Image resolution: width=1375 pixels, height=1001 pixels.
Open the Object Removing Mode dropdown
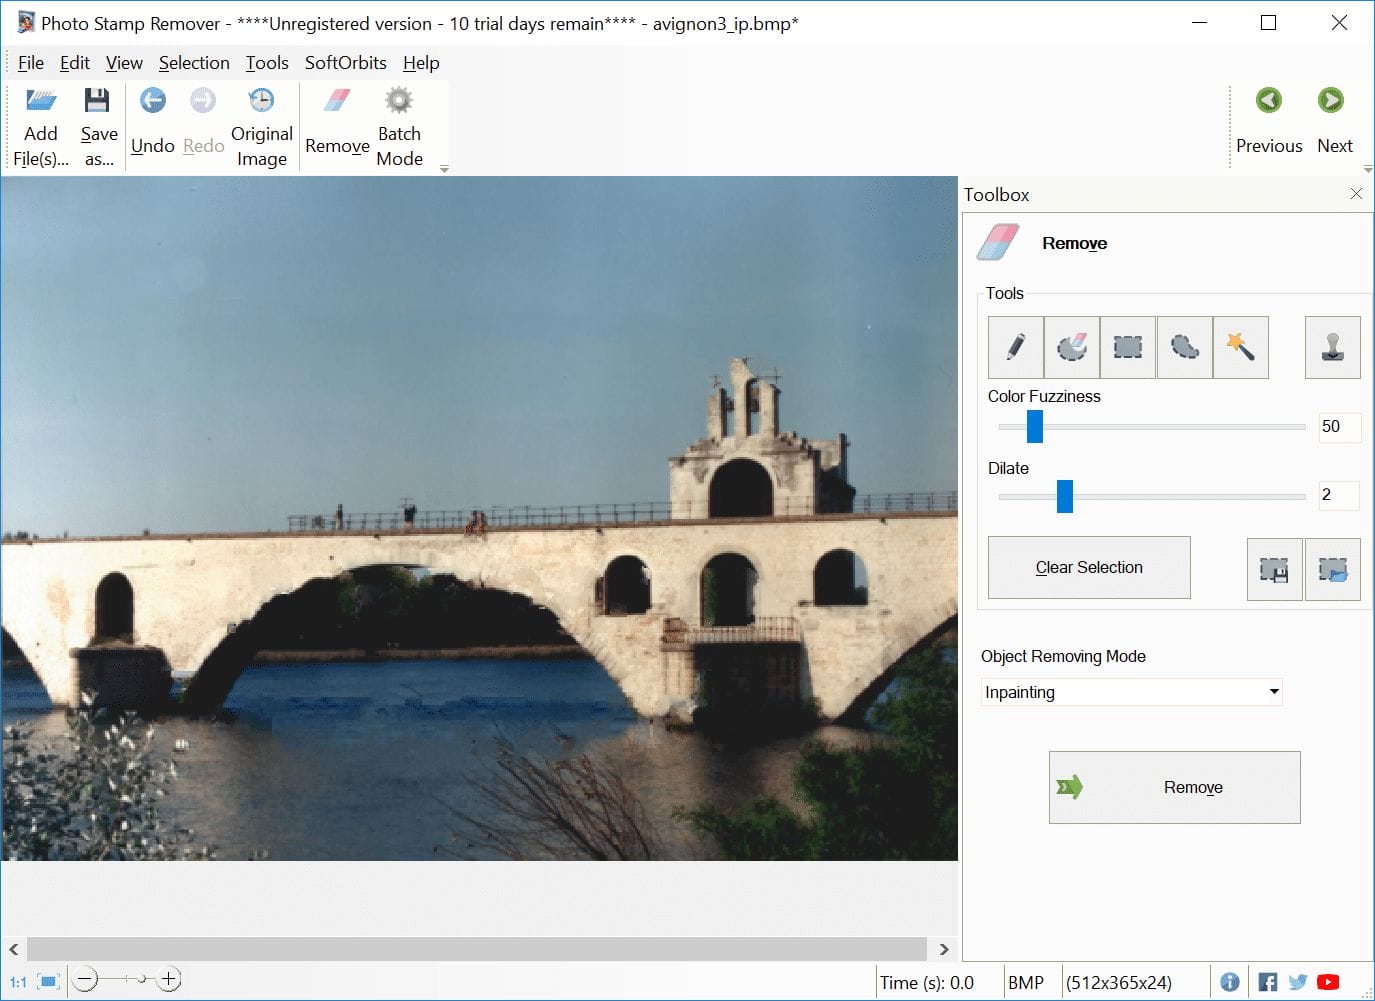[x=1131, y=692]
